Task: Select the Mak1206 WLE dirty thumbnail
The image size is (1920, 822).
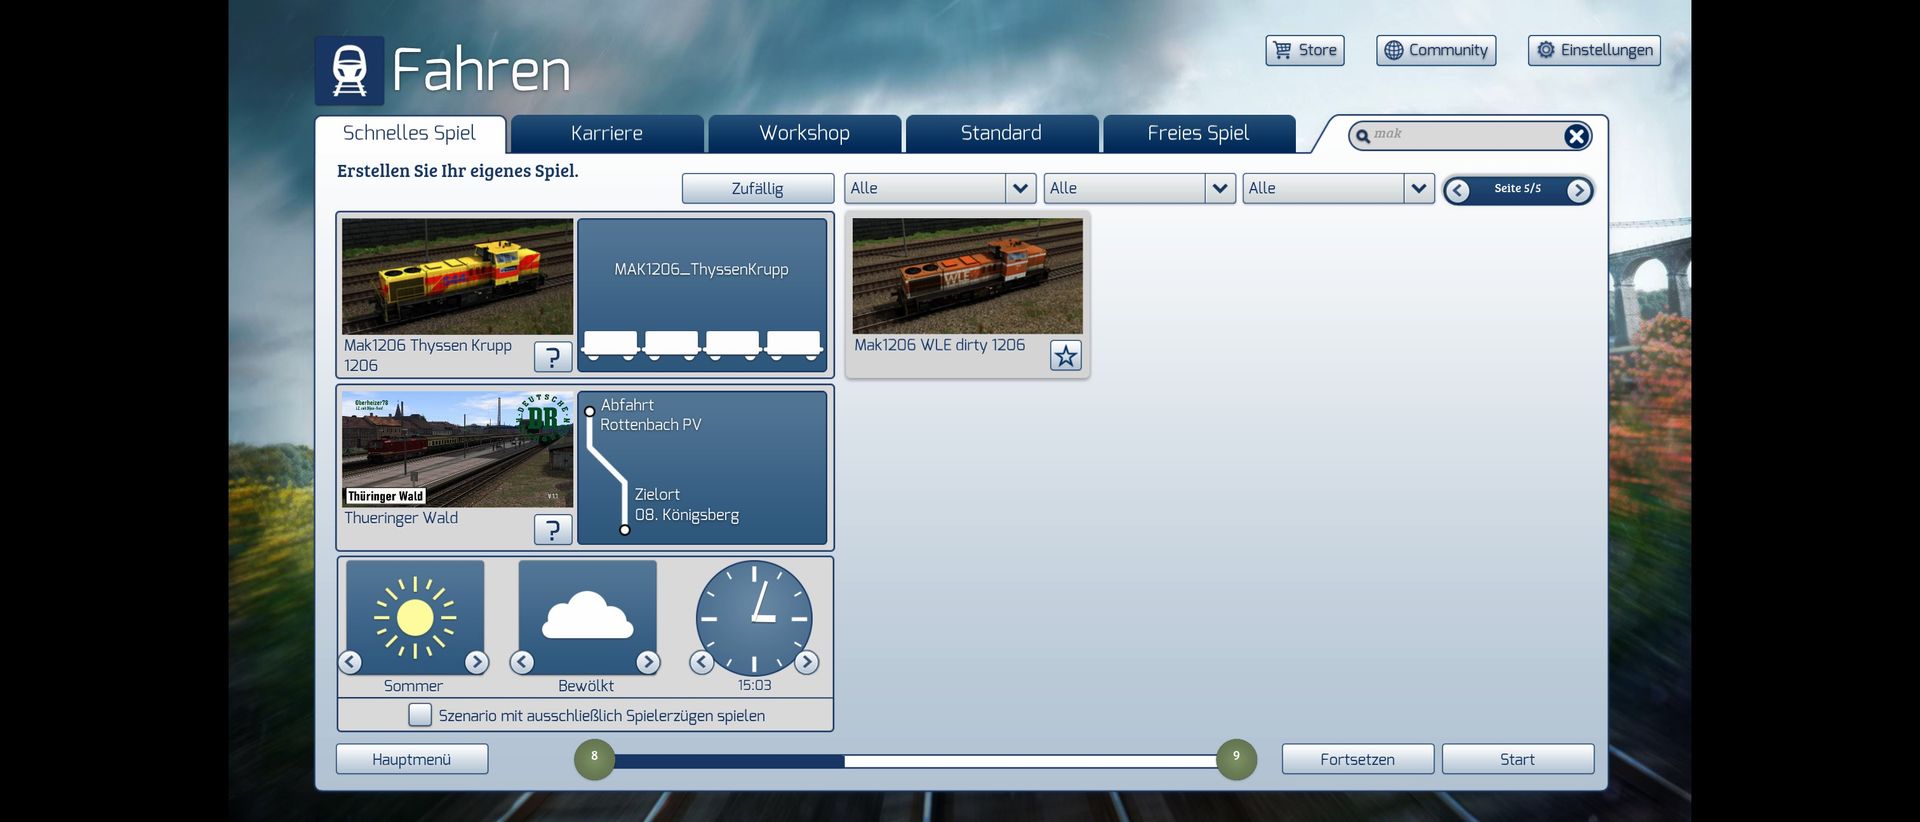Action: 968,276
